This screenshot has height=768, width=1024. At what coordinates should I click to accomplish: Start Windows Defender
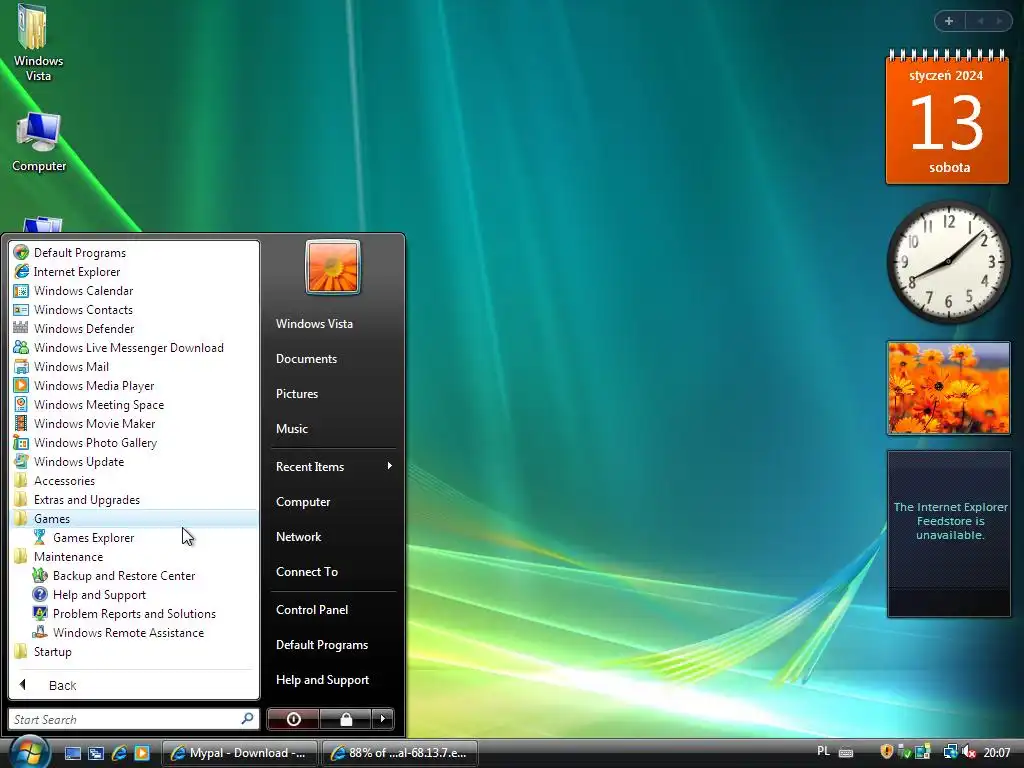coord(74,328)
